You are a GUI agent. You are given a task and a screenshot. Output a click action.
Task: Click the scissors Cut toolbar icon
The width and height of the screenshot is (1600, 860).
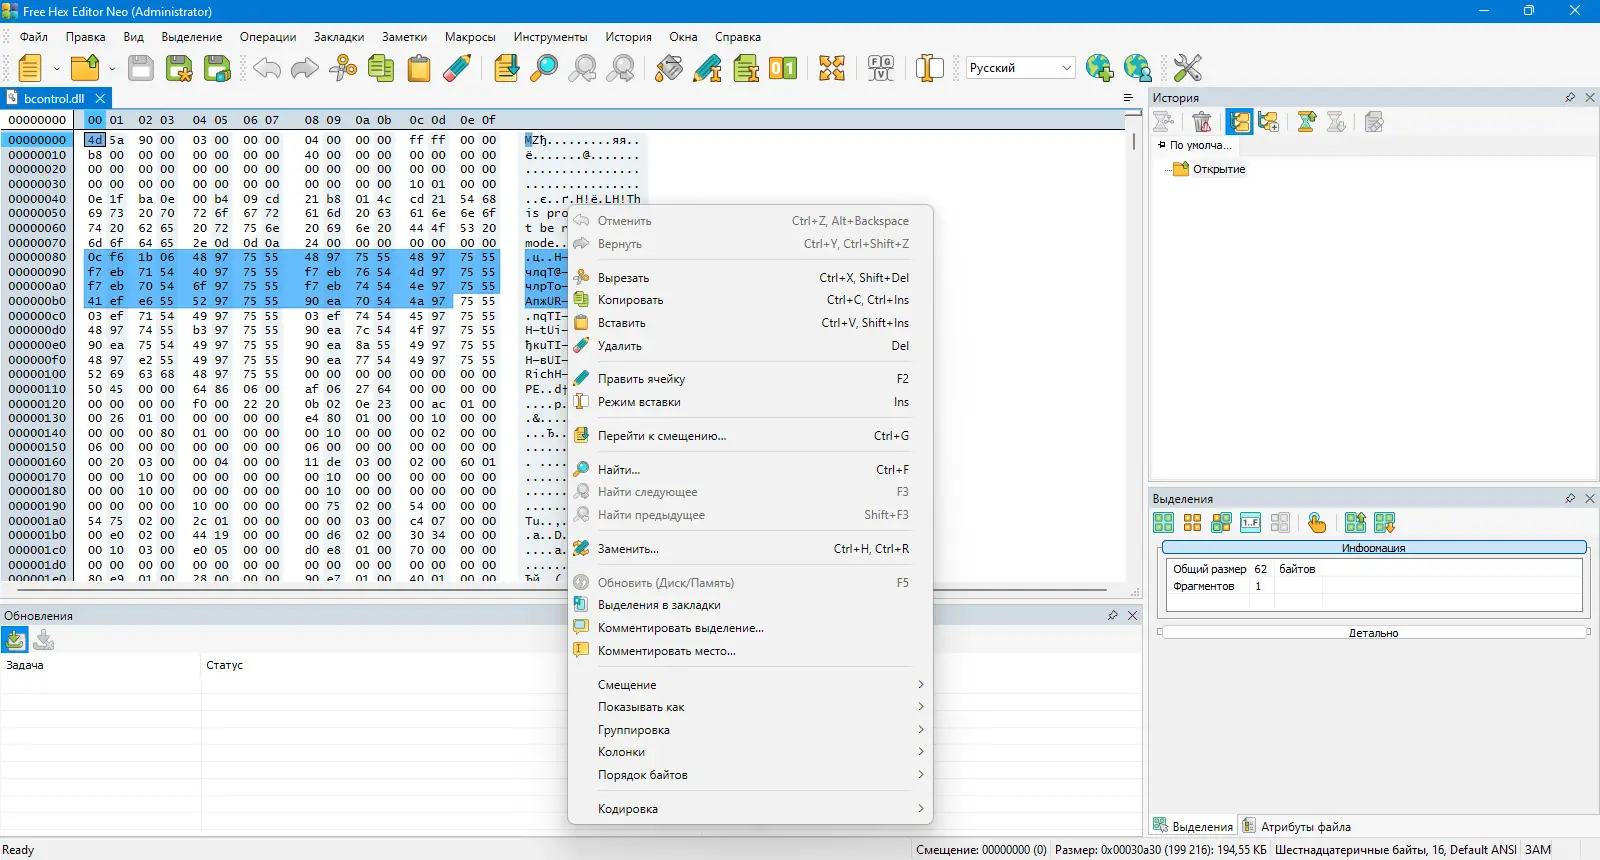343,68
